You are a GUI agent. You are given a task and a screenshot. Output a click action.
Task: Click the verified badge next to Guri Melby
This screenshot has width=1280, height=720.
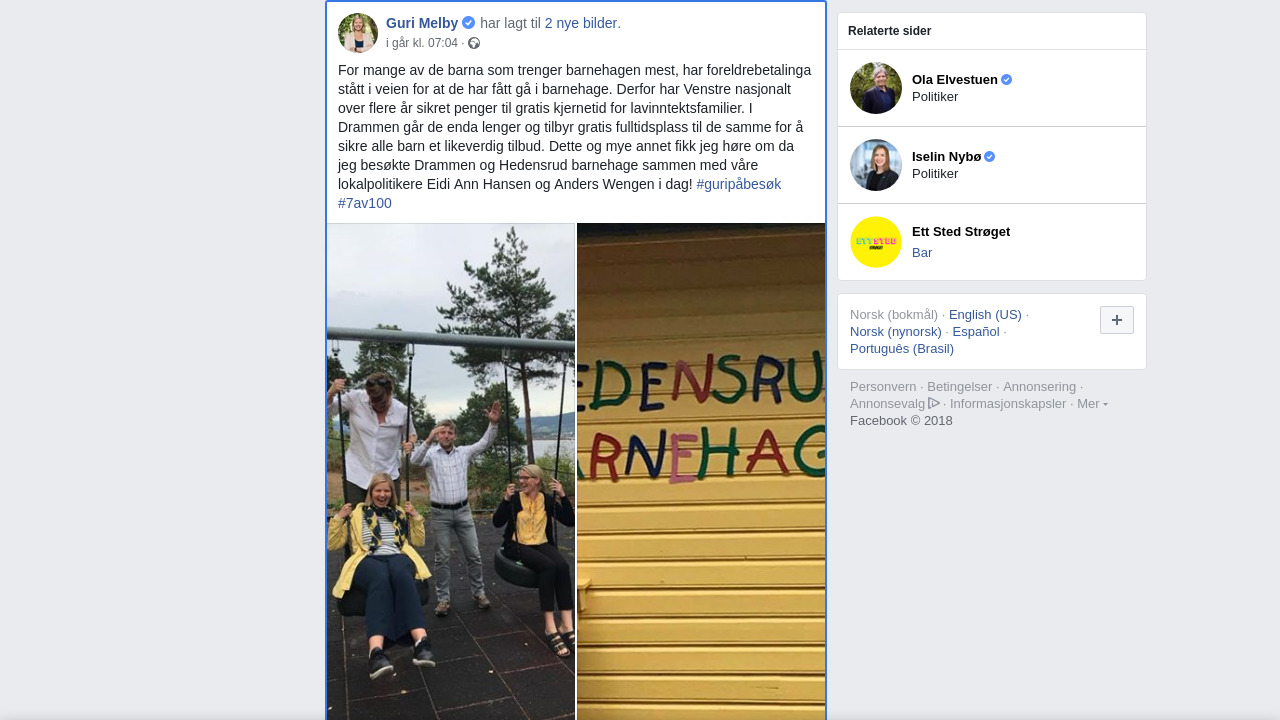pos(468,23)
